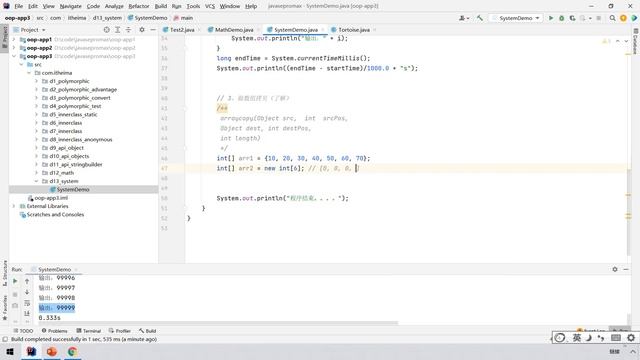The height and width of the screenshot is (360, 640).
Task: Open the user account icon menu
Action: [463, 18]
